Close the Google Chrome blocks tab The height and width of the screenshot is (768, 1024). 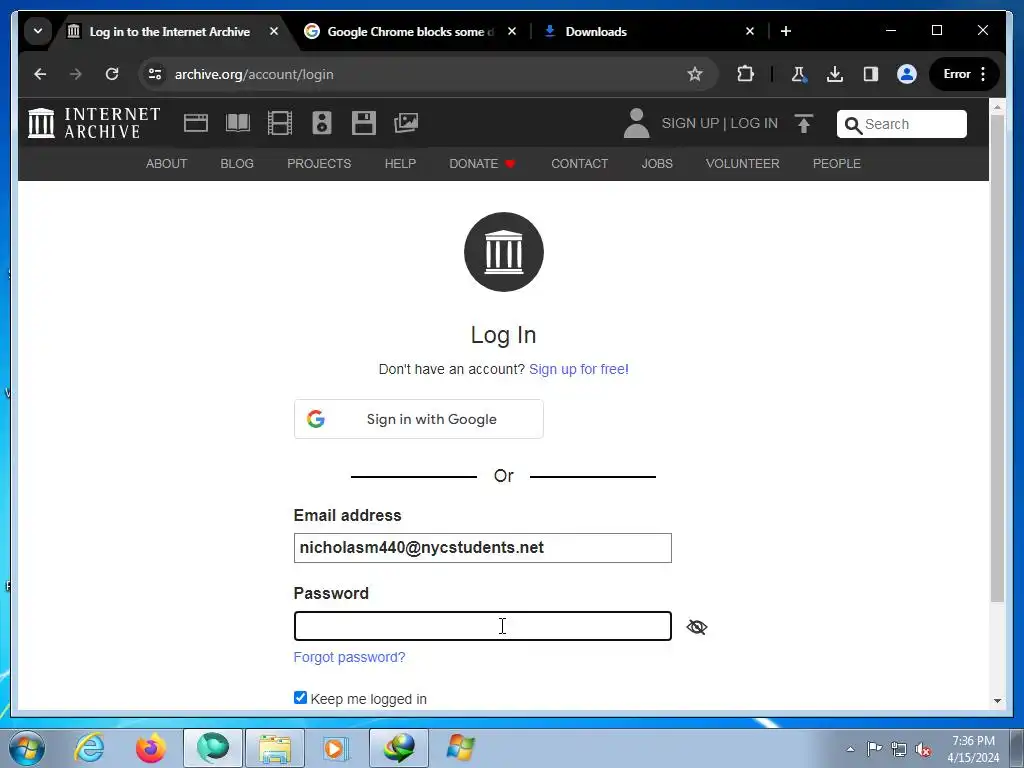tap(512, 31)
